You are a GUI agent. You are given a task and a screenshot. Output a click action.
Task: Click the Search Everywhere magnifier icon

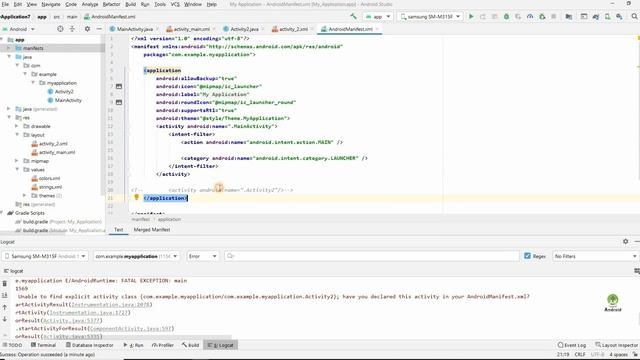(x=634, y=16)
